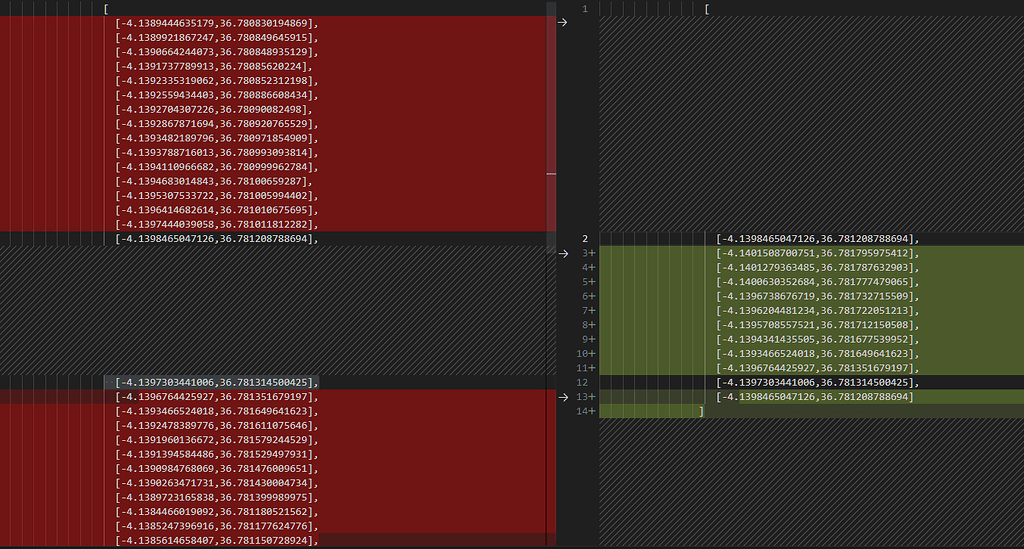
Task: Click the plus marker on line 14
Action: pyautogui.click(x=592, y=411)
